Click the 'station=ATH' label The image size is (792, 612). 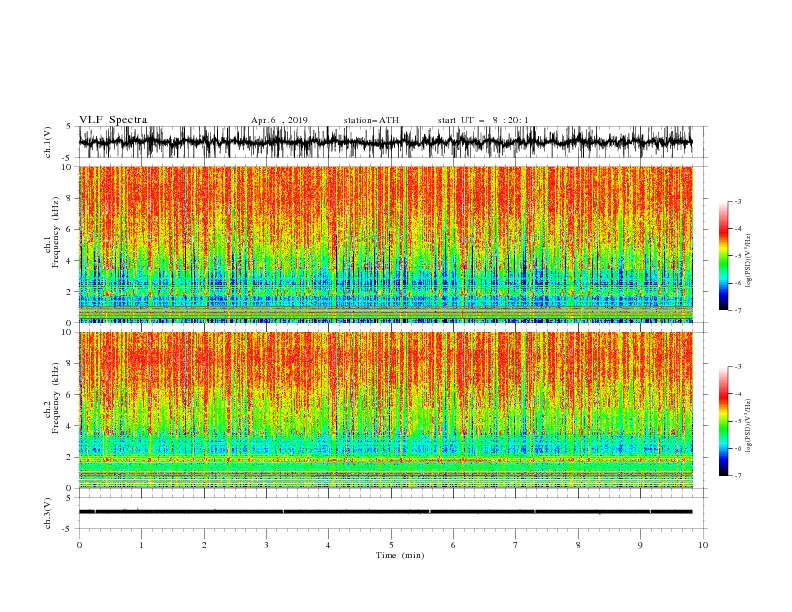coord(371,120)
